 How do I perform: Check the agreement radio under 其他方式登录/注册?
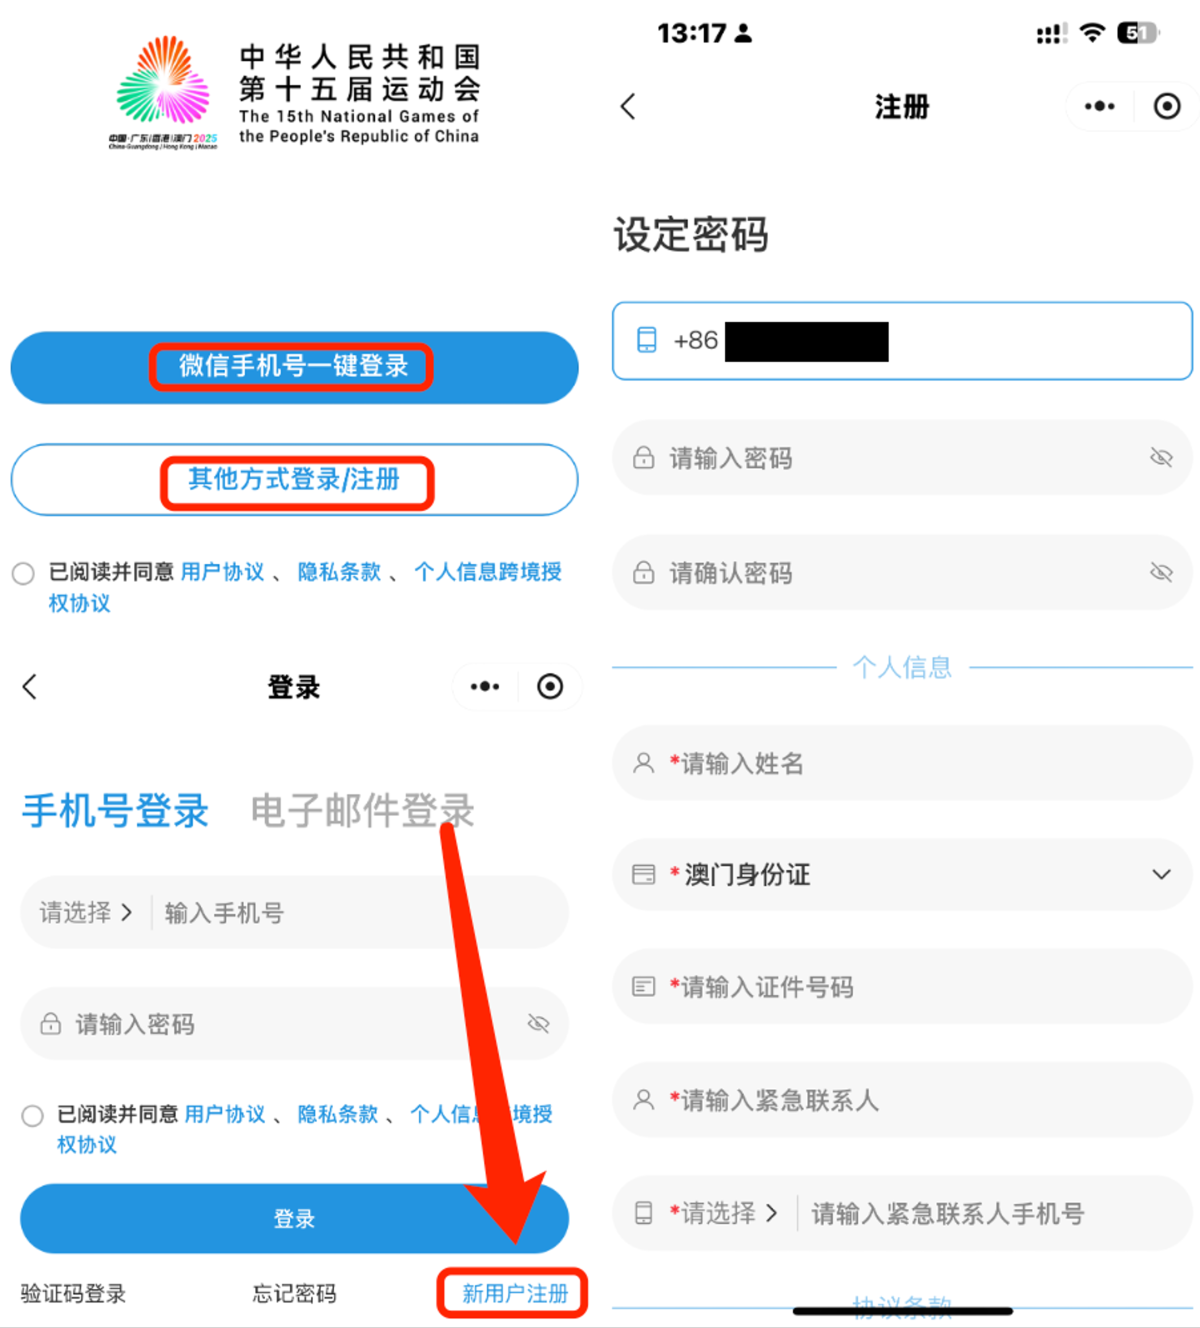point(23,574)
